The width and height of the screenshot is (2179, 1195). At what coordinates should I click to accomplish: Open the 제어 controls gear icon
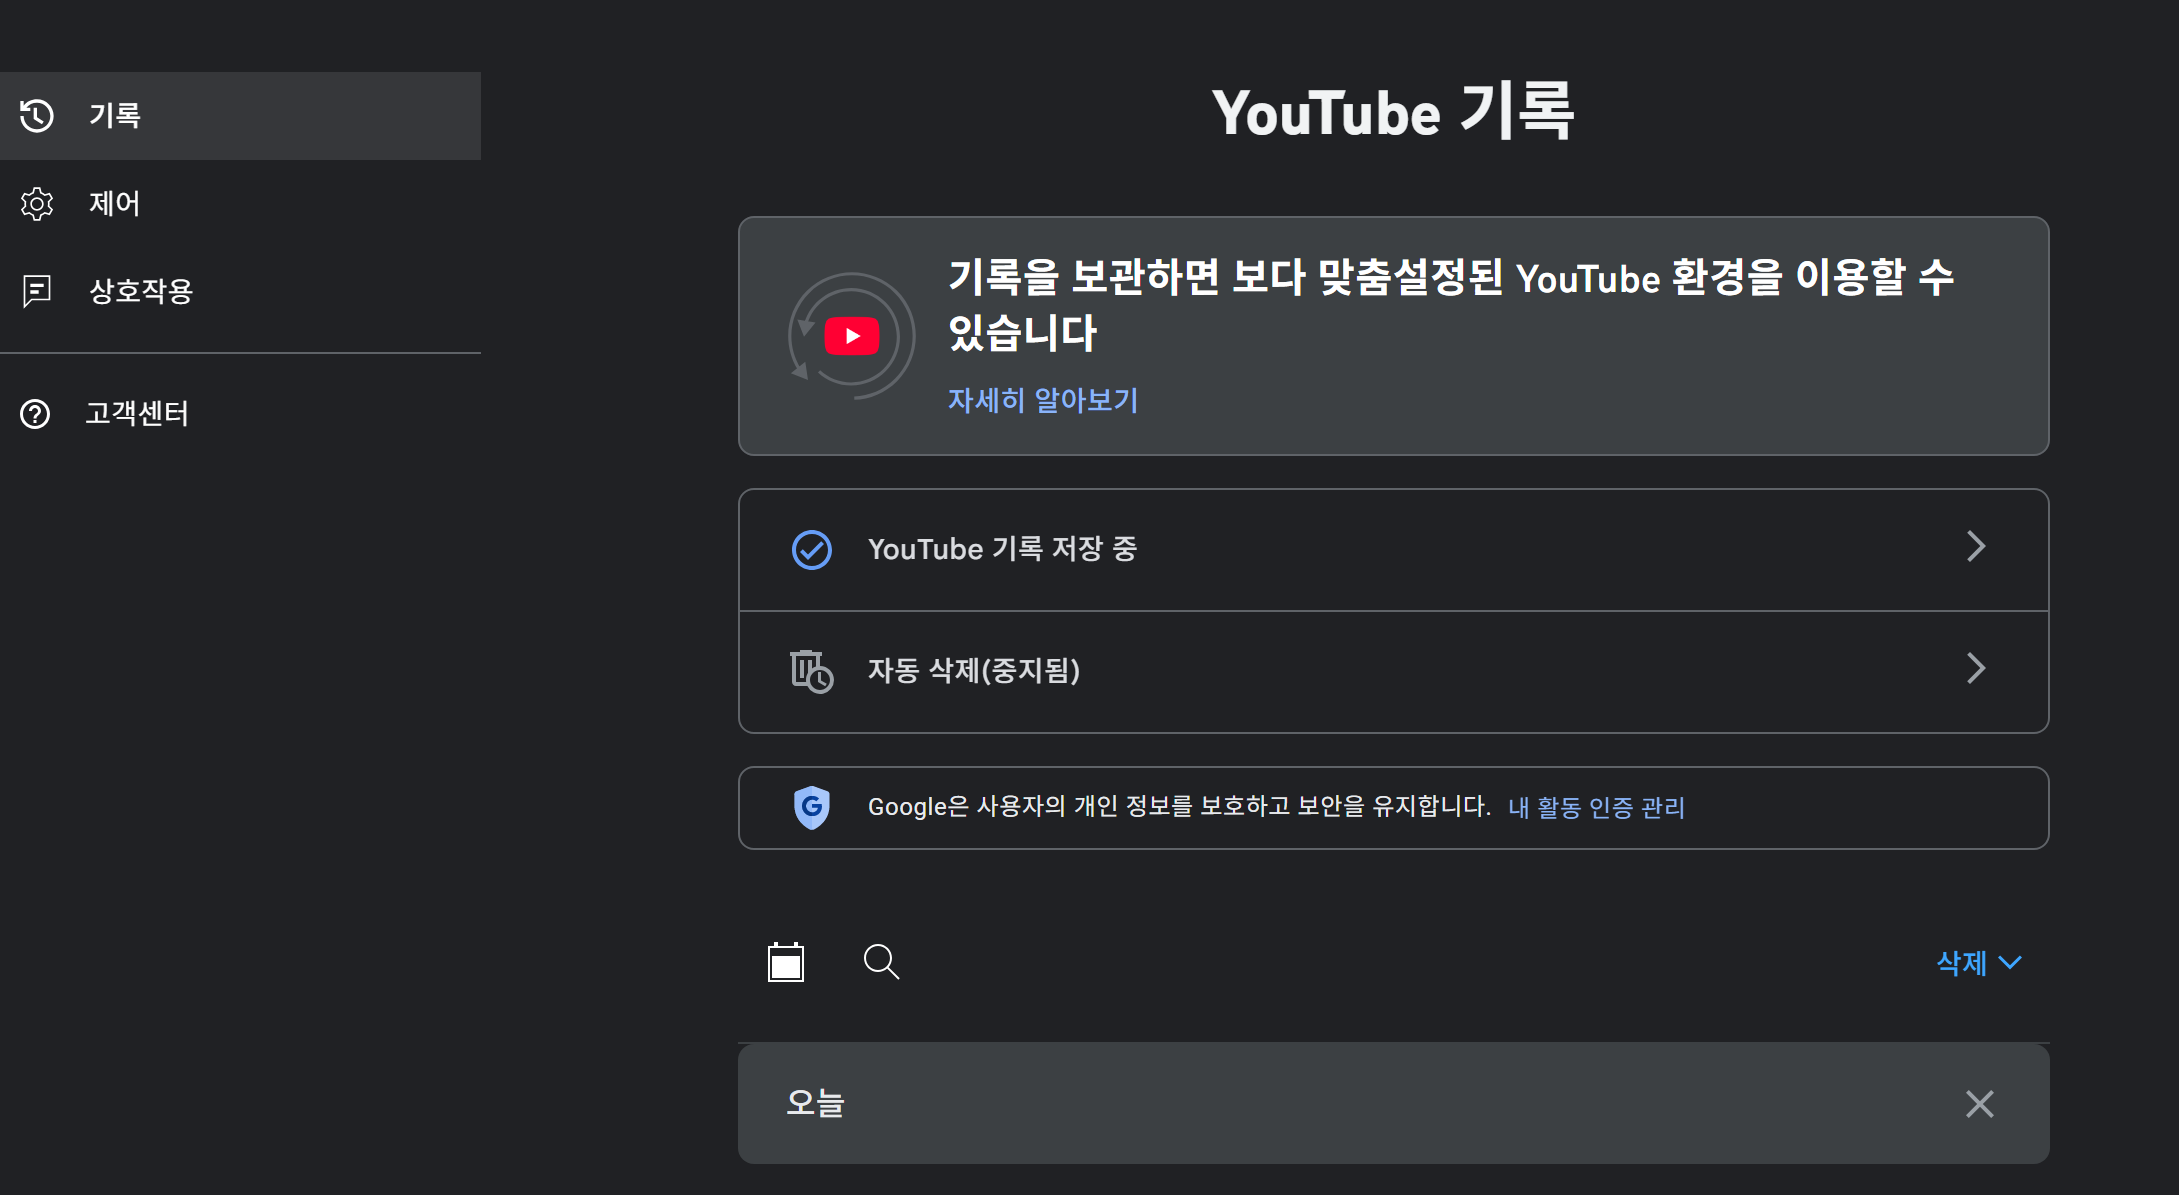[x=37, y=204]
